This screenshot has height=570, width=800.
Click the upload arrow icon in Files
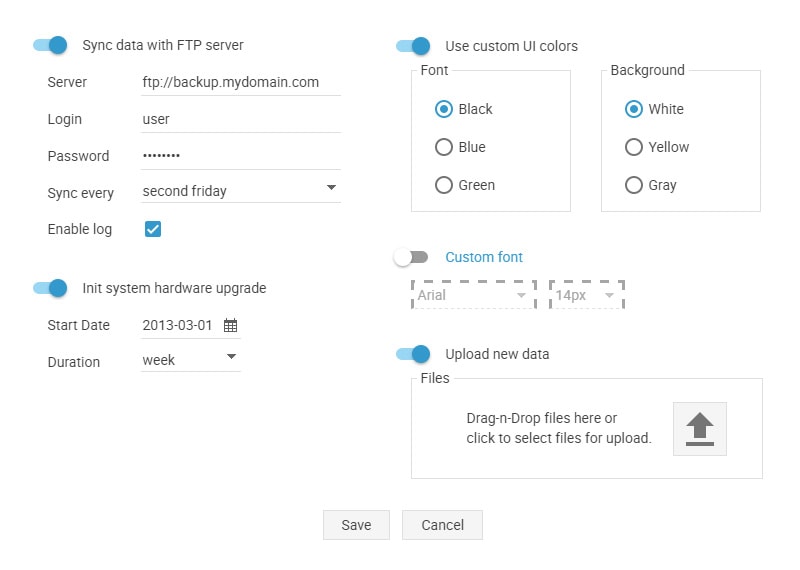[699, 429]
